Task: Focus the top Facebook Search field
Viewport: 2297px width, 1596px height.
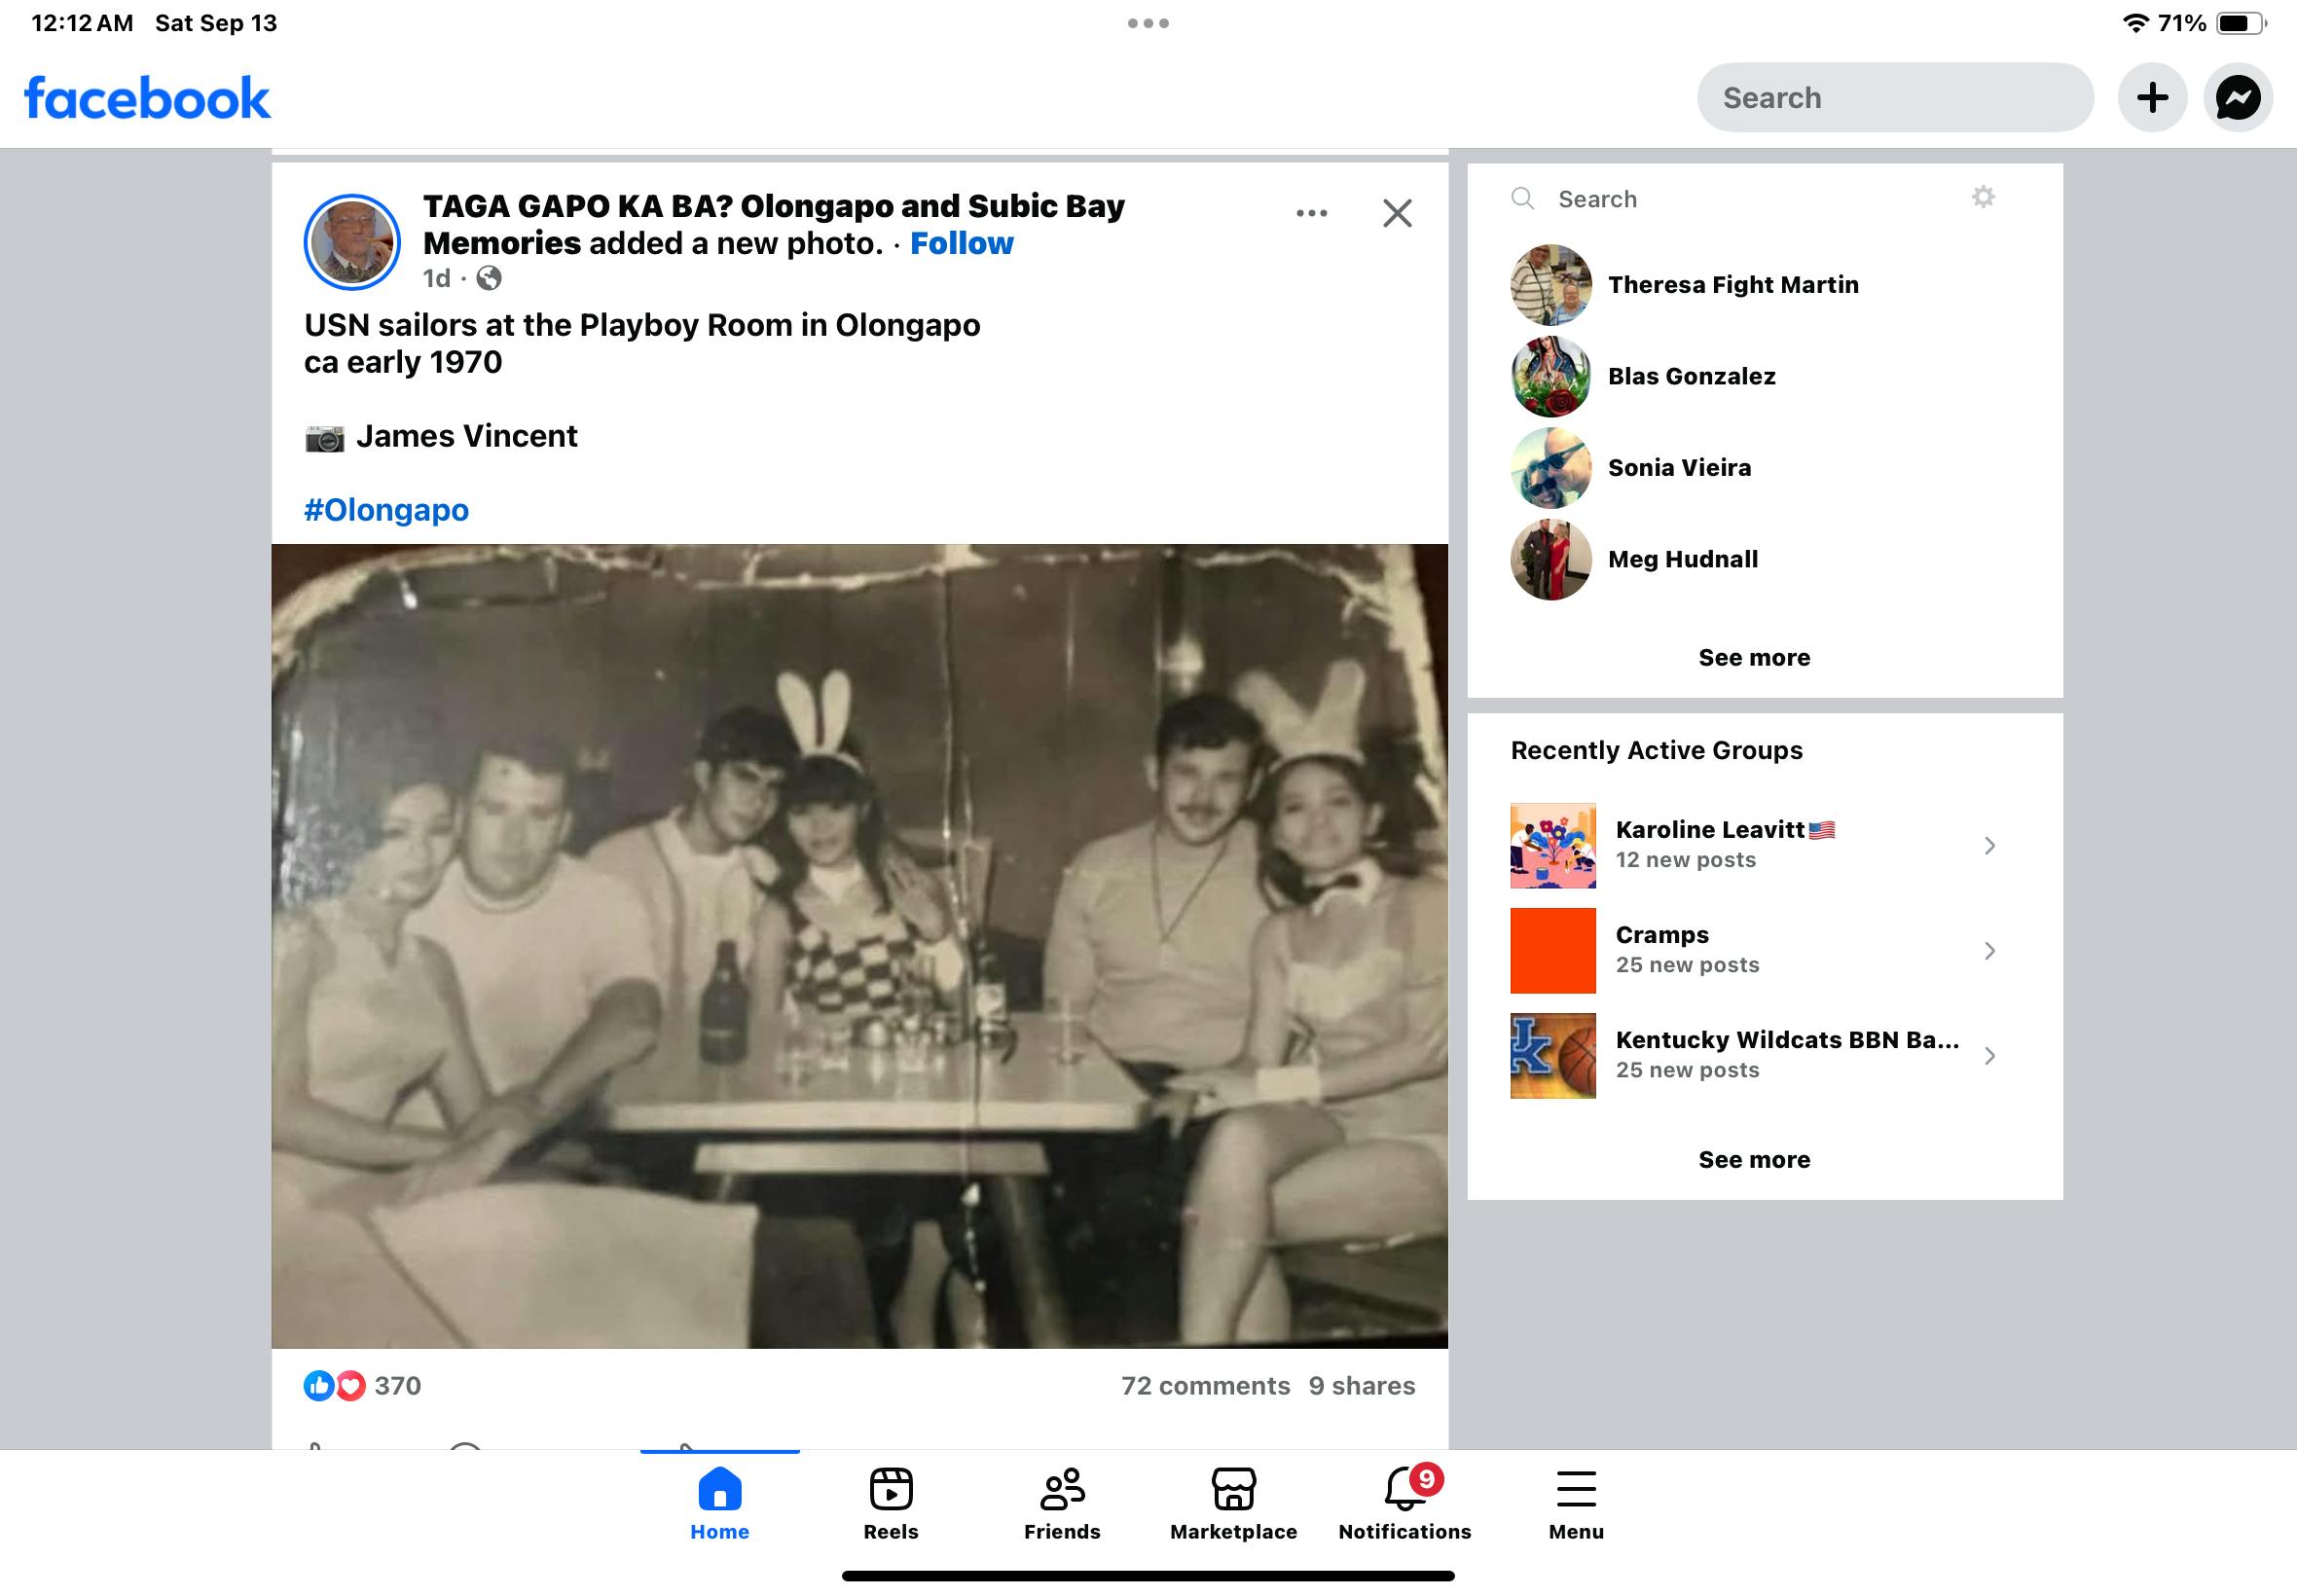Action: (x=1894, y=97)
